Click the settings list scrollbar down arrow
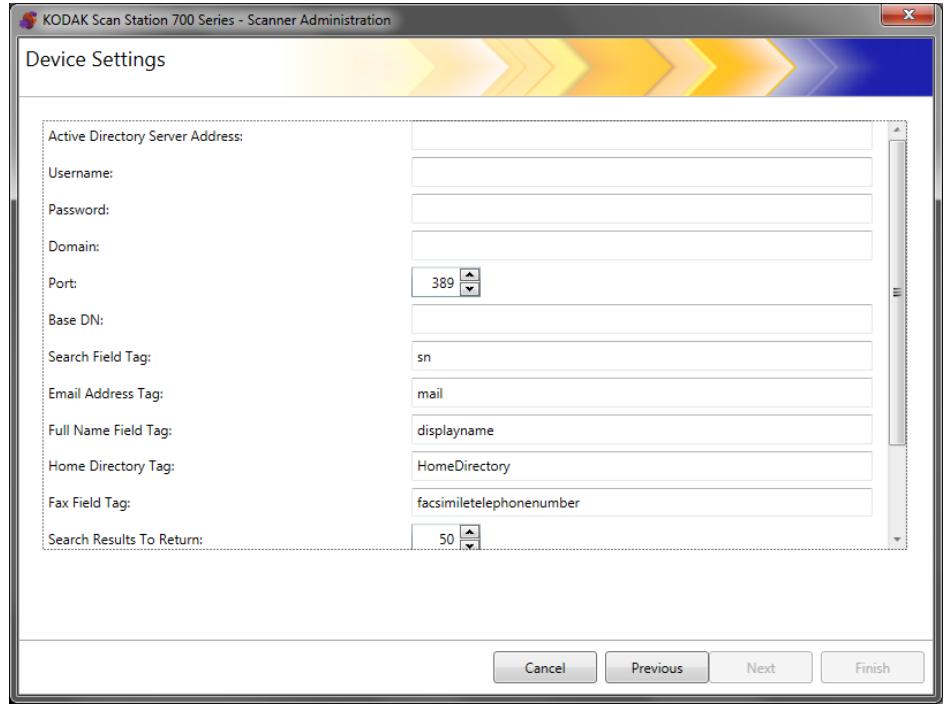The image size is (946, 704). (x=897, y=539)
